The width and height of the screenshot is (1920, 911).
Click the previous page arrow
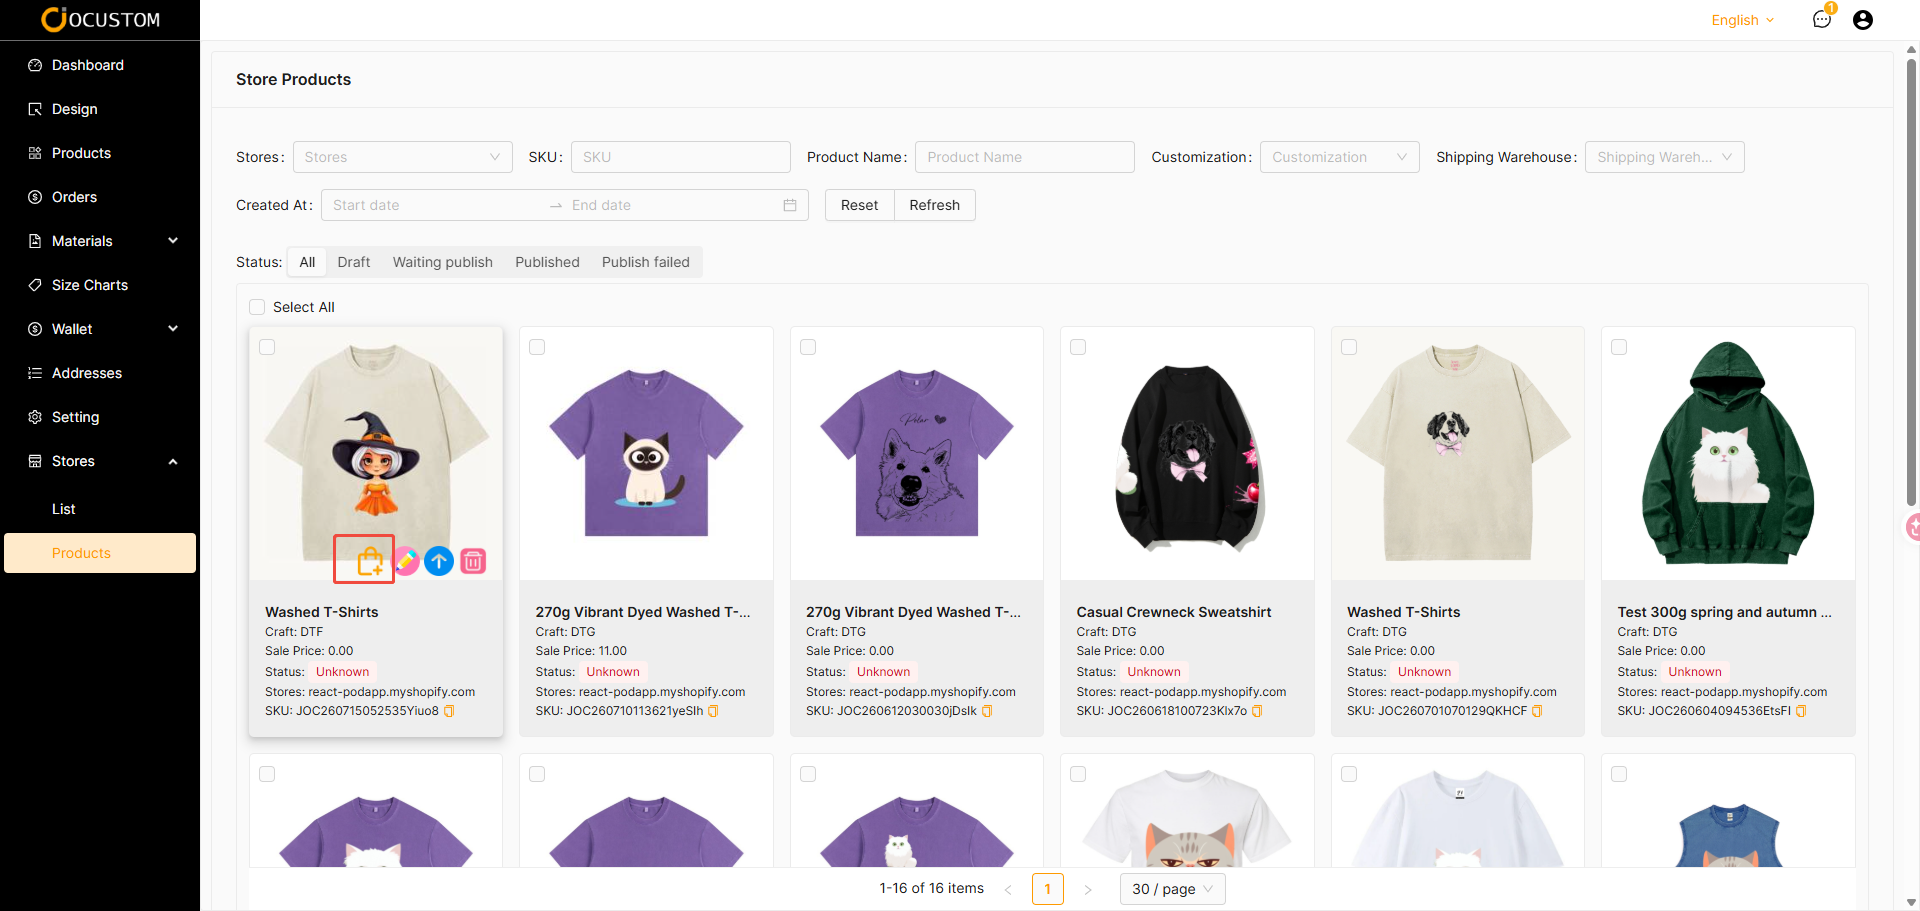click(1008, 889)
